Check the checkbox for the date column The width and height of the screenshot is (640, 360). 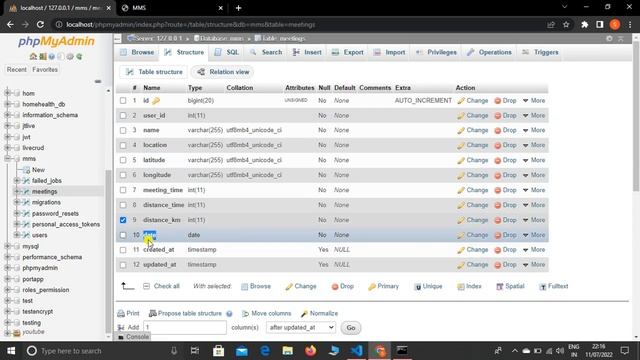[123, 235]
